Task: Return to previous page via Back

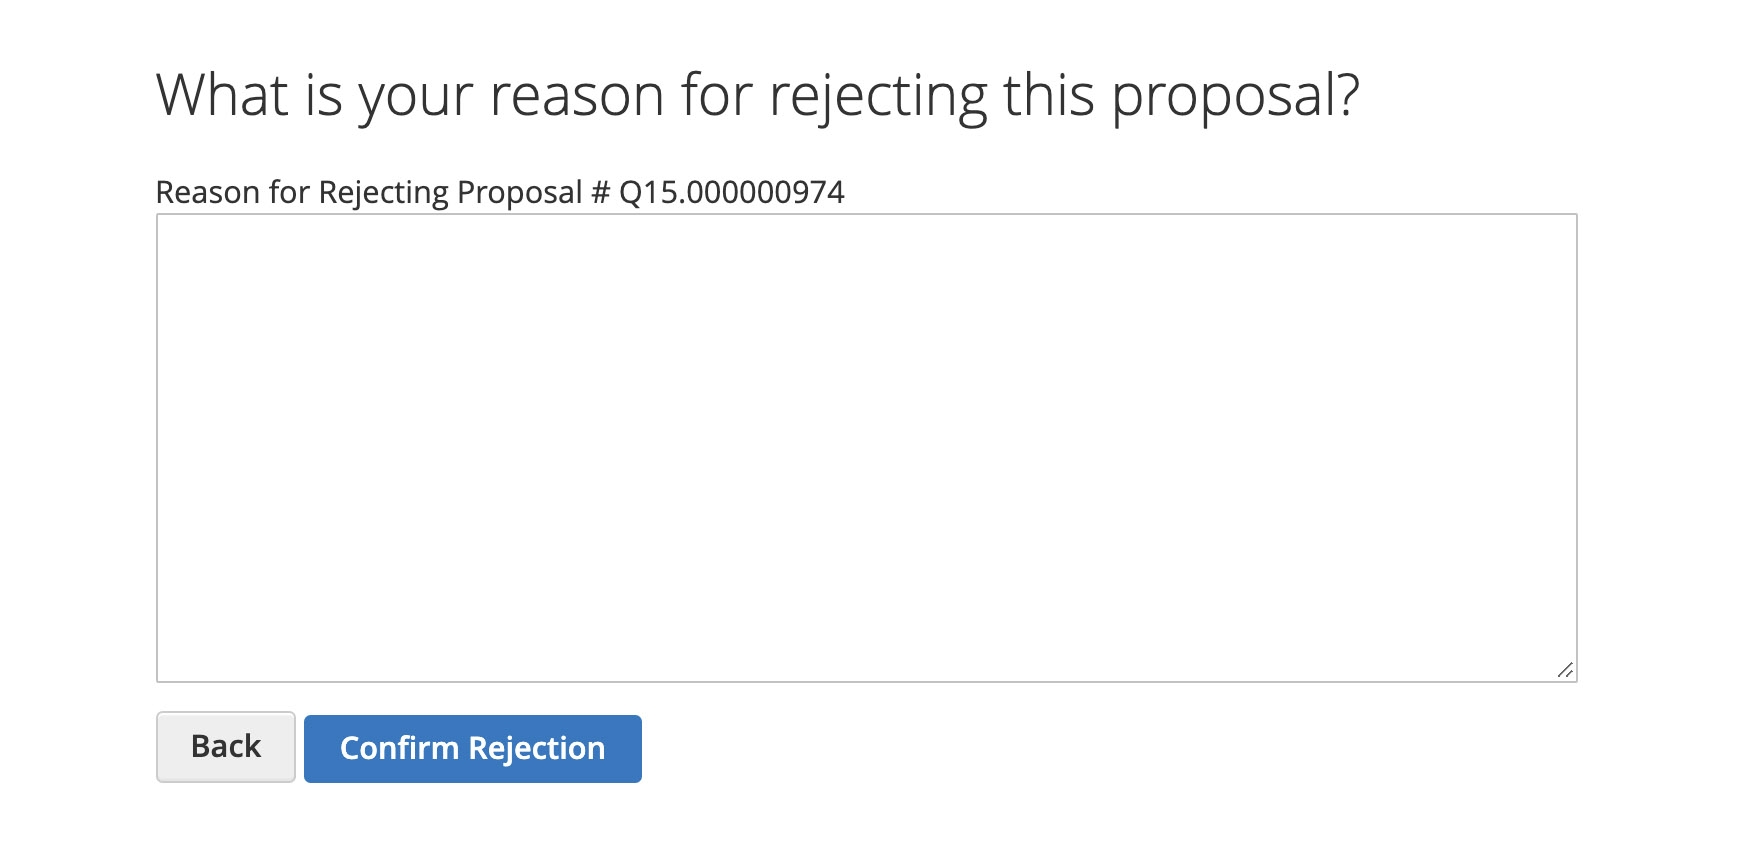Action: [226, 747]
